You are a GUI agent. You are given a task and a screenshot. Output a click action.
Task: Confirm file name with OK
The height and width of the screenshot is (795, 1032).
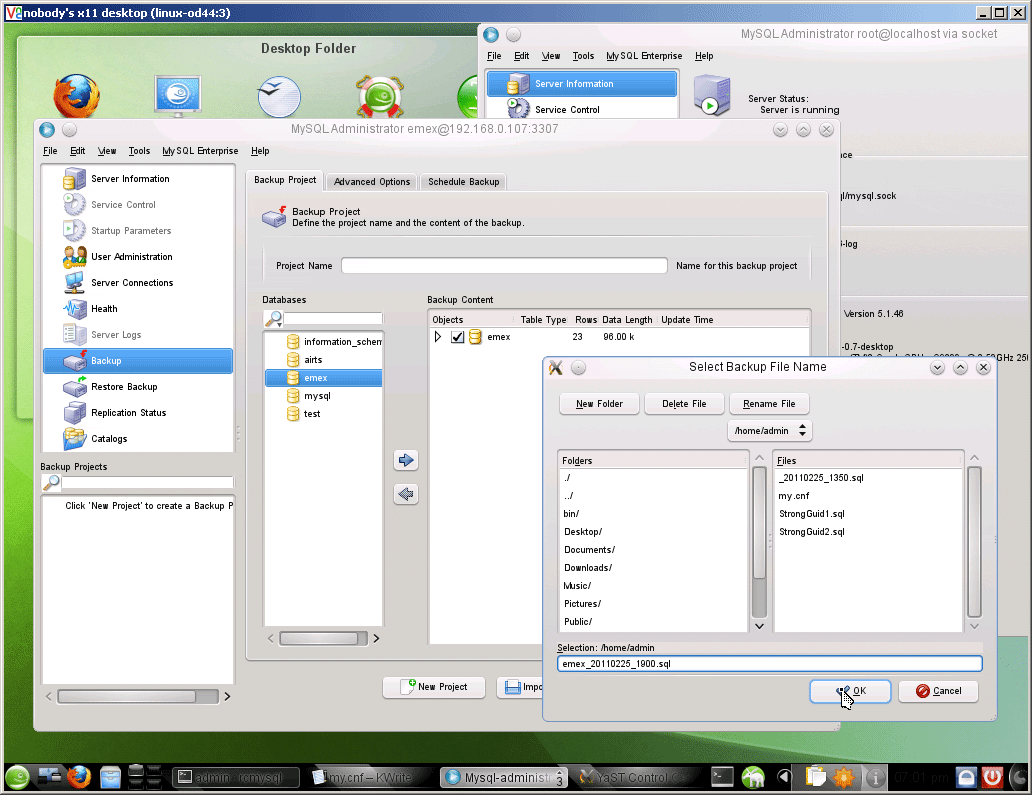tap(850, 691)
